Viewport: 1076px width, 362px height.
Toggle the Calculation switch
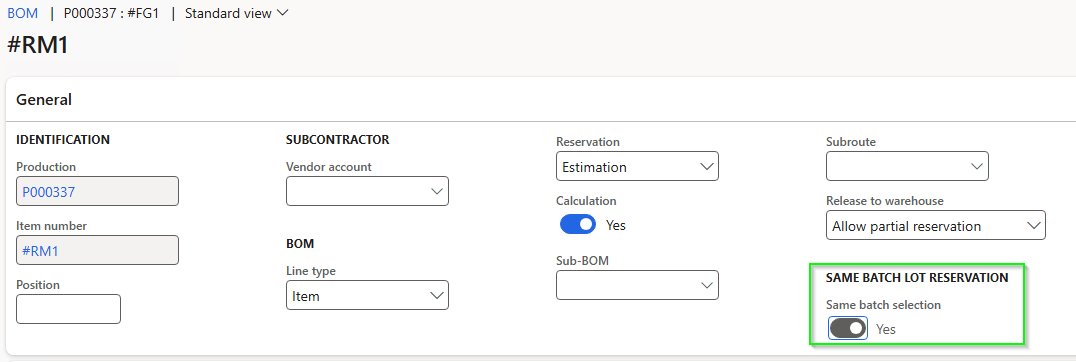pyautogui.click(x=578, y=224)
